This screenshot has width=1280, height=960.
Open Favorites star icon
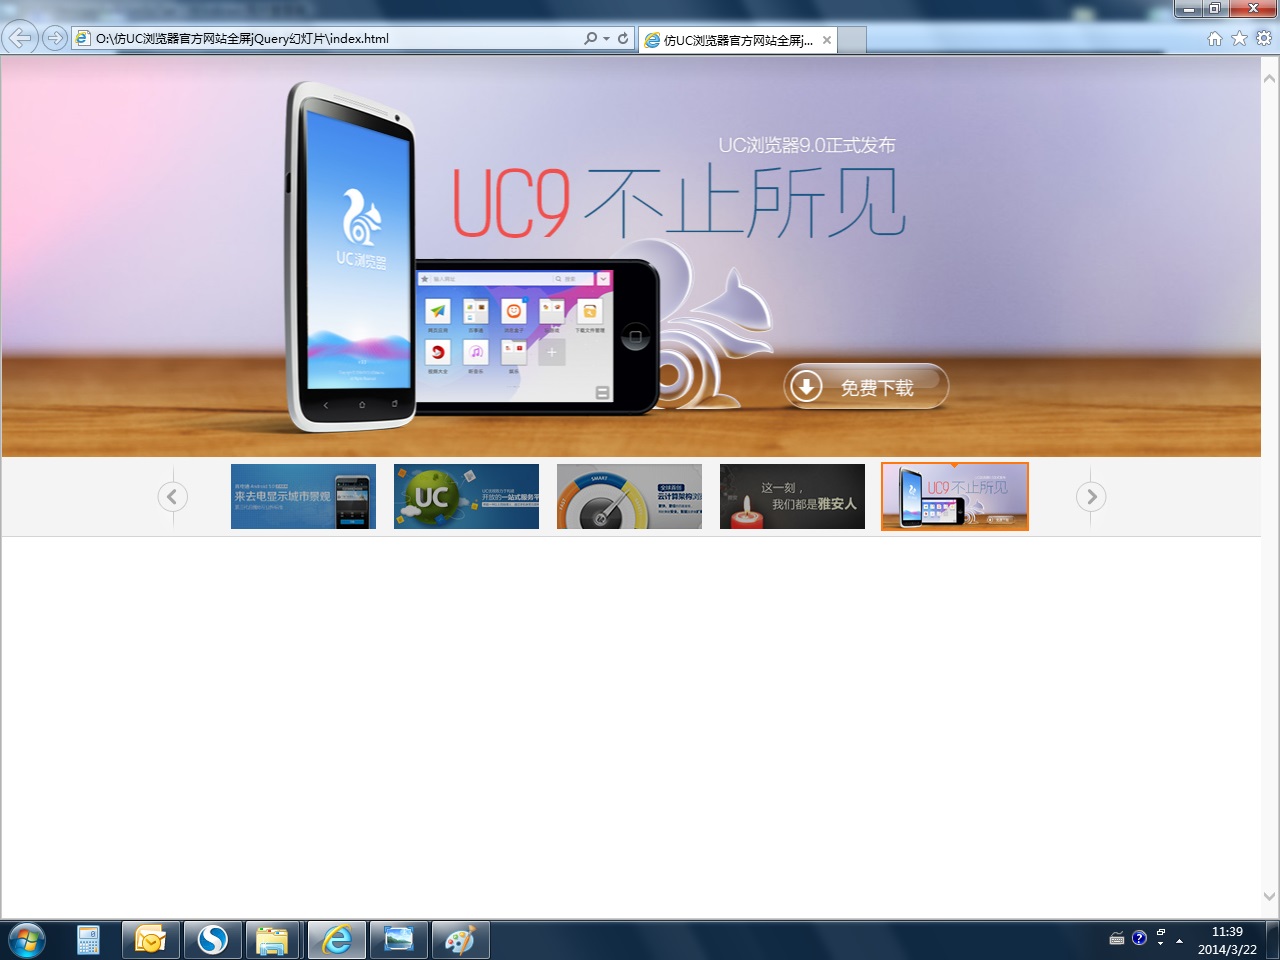coord(1239,38)
